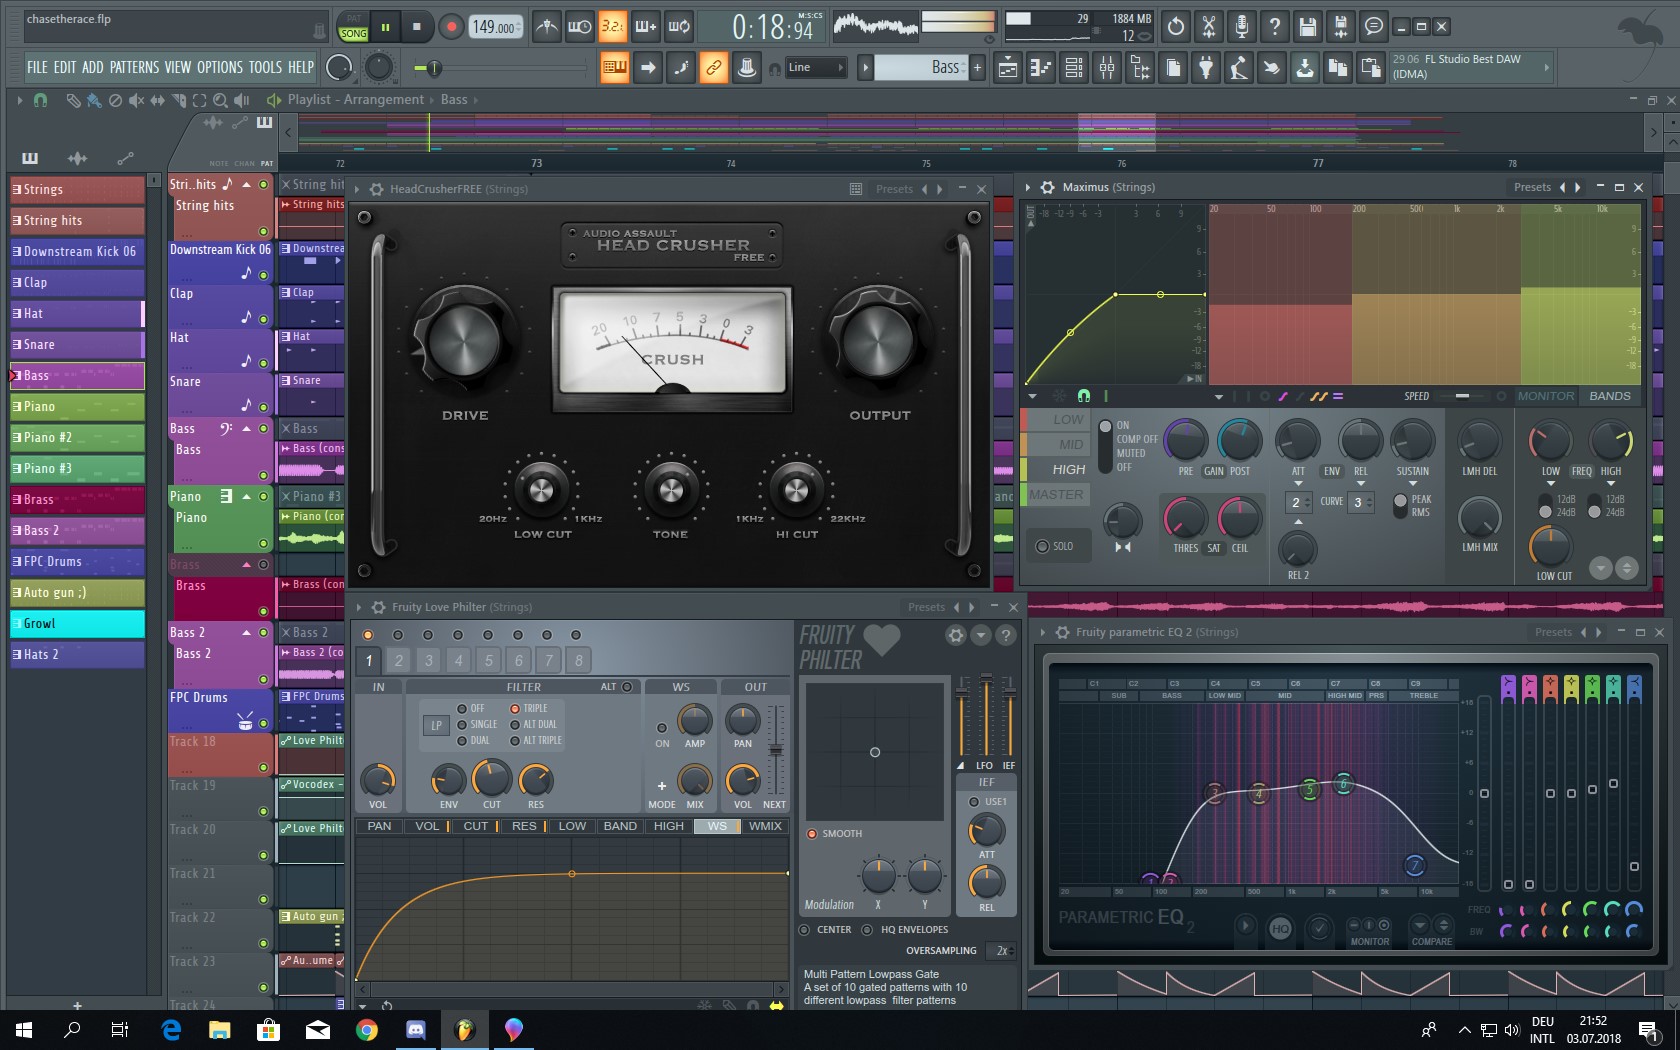This screenshot has width=1680, height=1050.
Task: Select the BAND tab in Love Philter
Action: click(x=620, y=826)
